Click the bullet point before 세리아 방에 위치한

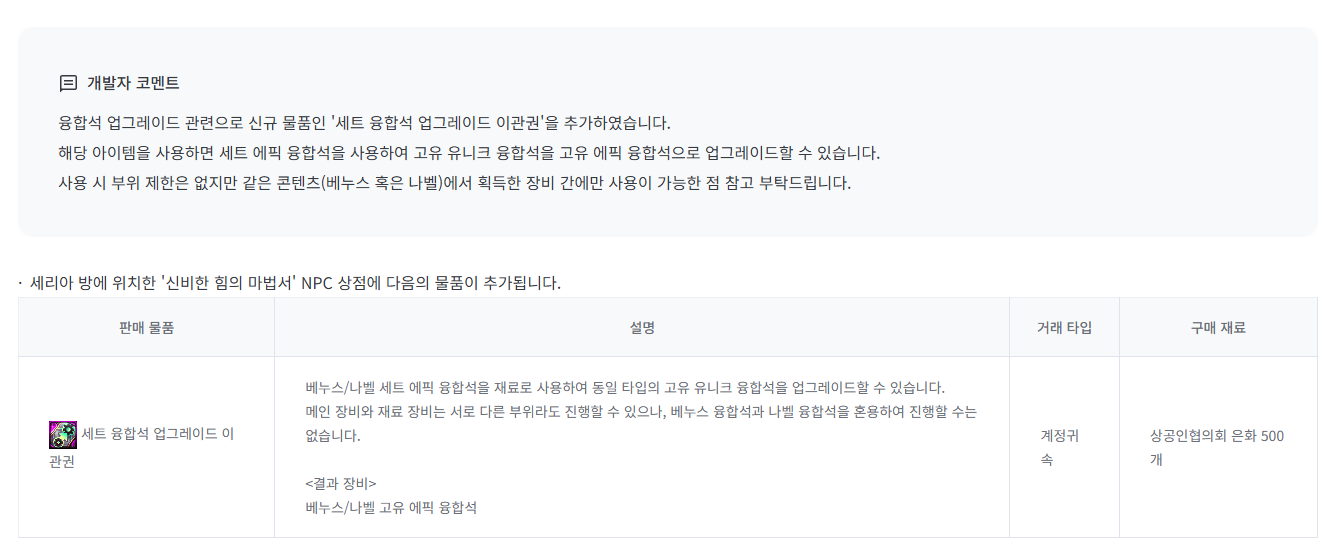click(20, 283)
